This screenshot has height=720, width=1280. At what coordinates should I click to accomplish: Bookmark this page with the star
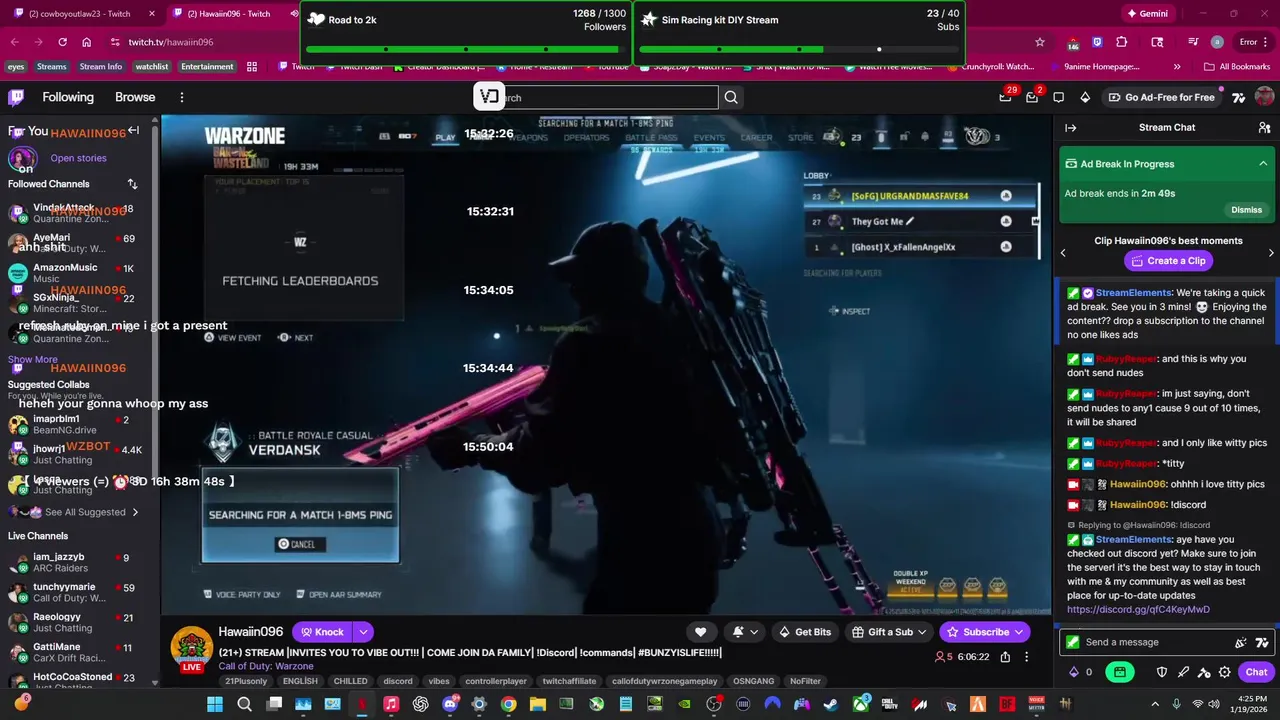click(x=1040, y=42)
